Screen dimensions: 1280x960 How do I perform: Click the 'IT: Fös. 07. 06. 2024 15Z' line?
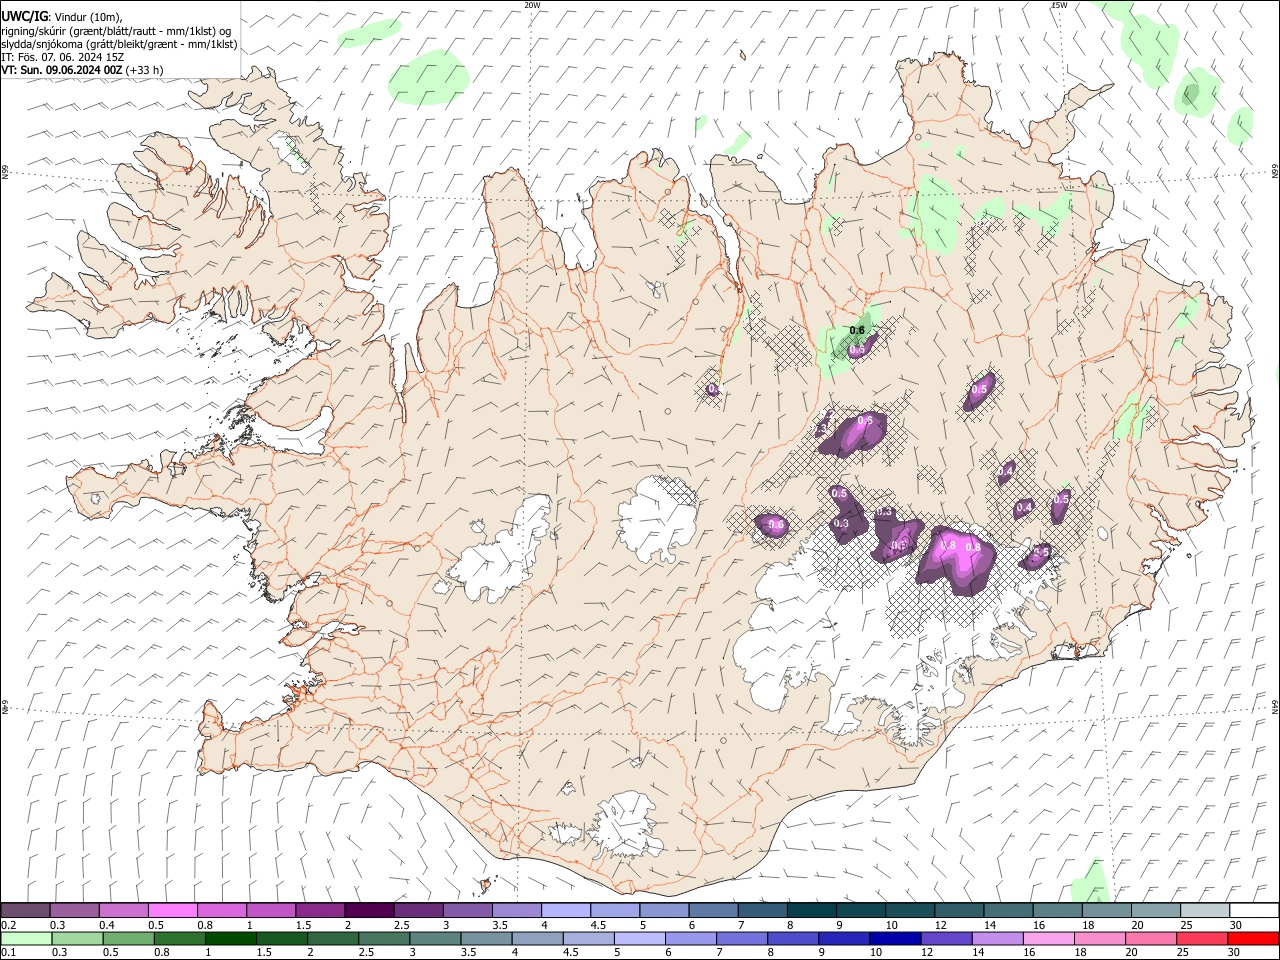62,57
